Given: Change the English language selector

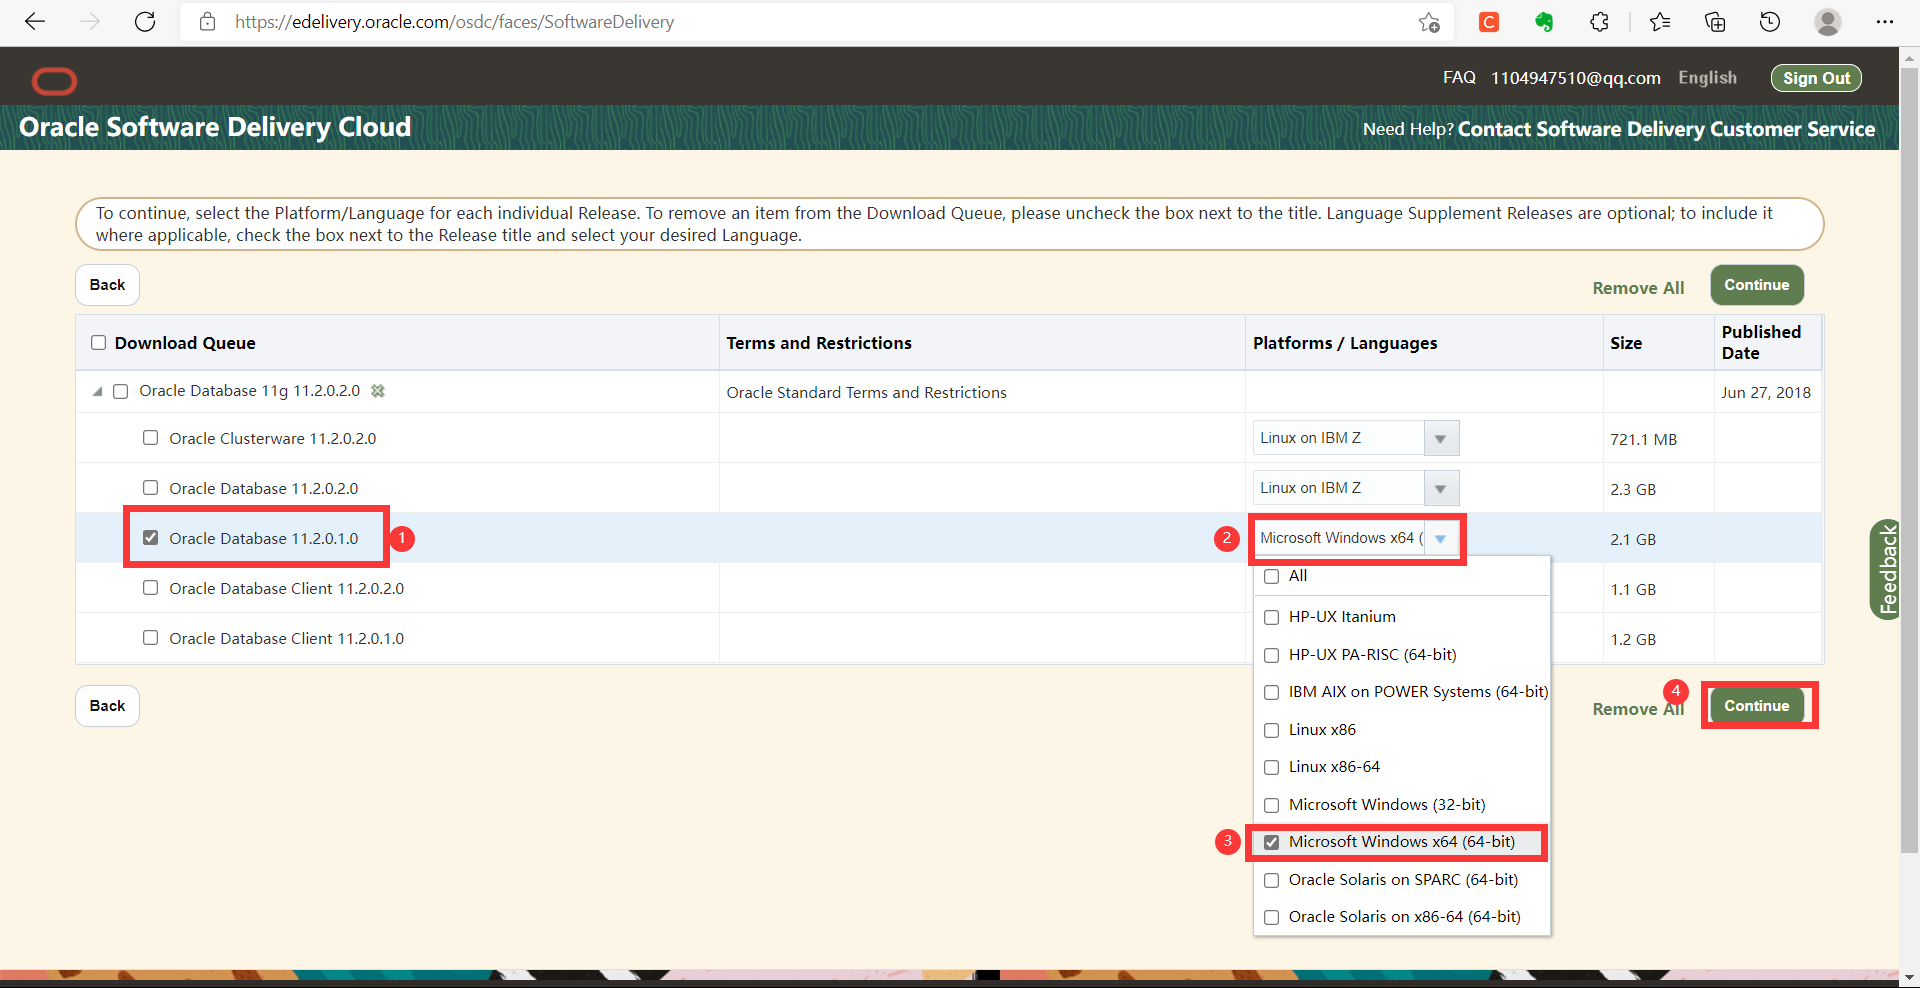Looking at the screenshot, I should pyautogui.click(x=1707, y=78).
